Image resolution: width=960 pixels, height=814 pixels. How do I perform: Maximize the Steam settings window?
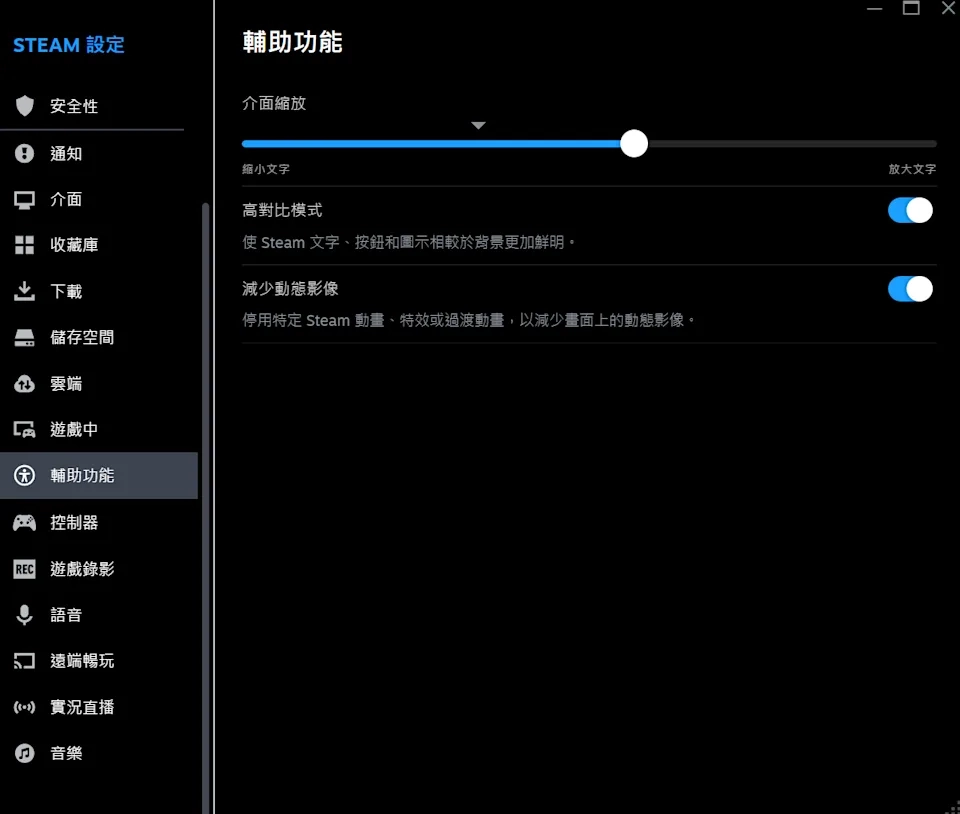click(x=911, y=8)
